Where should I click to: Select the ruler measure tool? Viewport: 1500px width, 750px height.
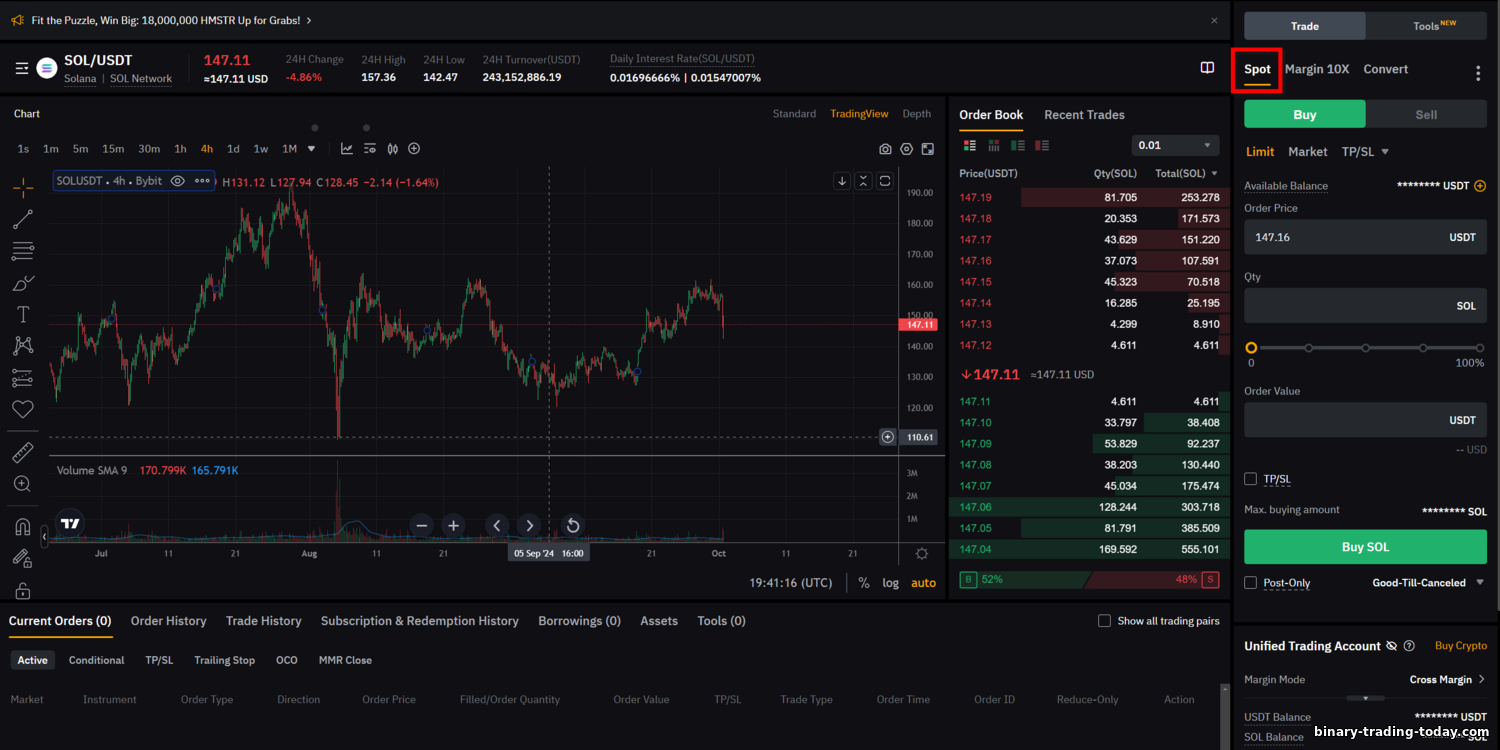click(x=22, y=453)
